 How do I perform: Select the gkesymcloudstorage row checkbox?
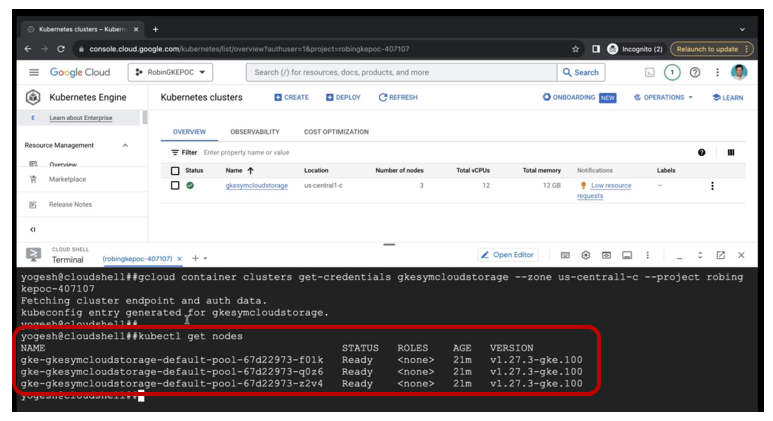175,186
